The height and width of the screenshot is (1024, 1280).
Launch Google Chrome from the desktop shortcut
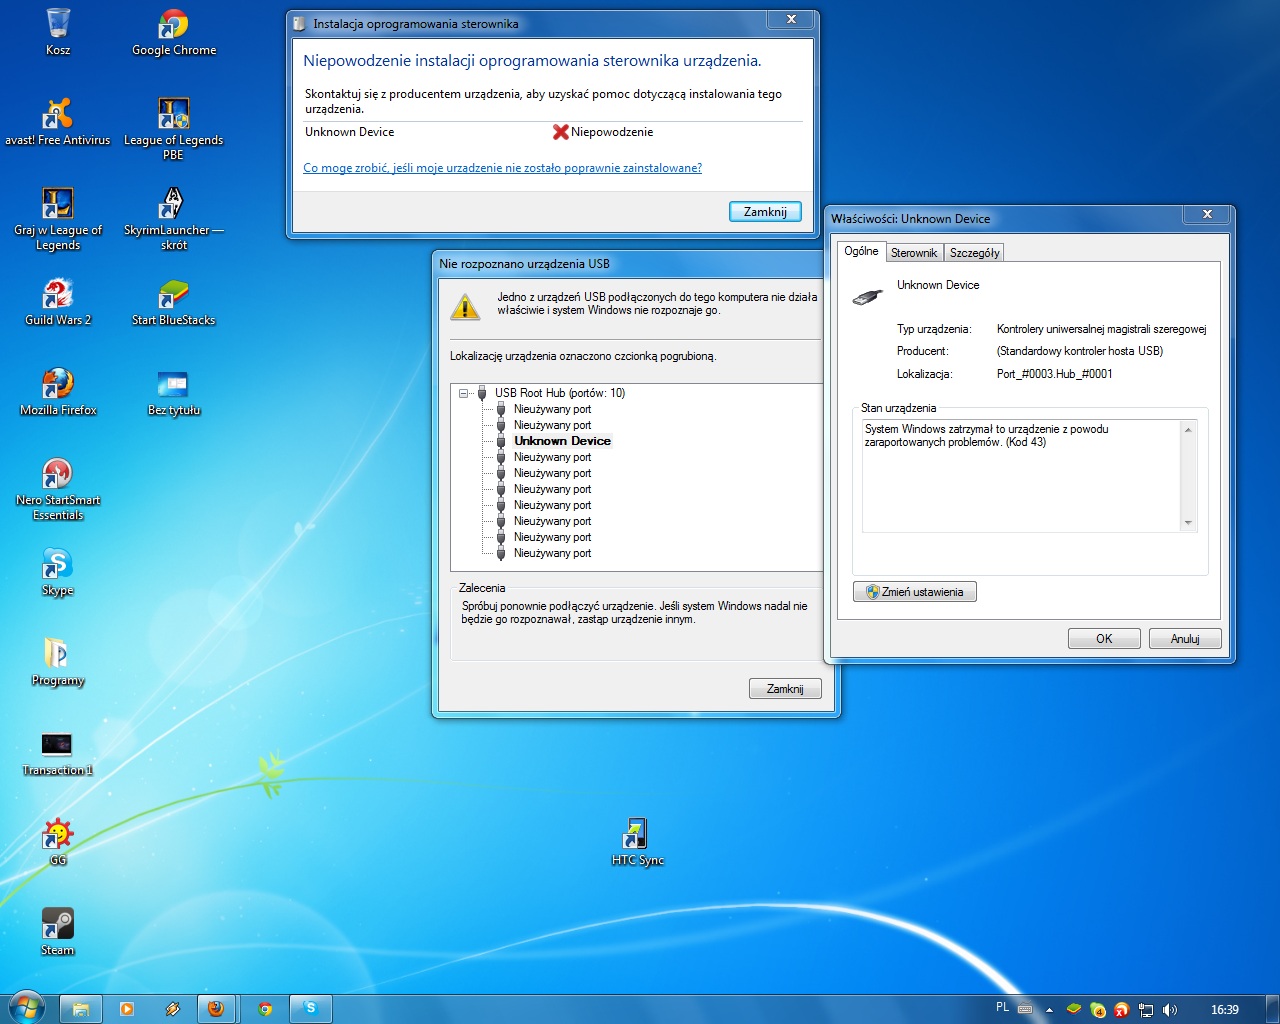click(174, 32)
